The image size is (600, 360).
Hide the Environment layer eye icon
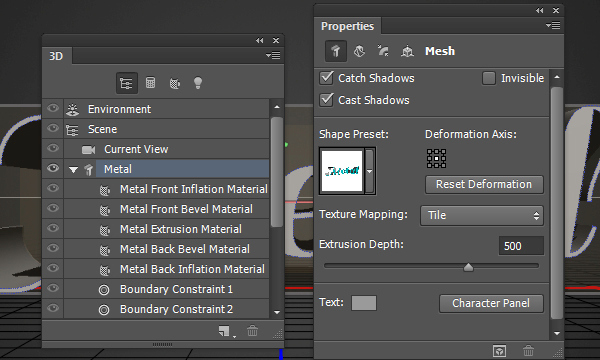[x=53, y=108]
